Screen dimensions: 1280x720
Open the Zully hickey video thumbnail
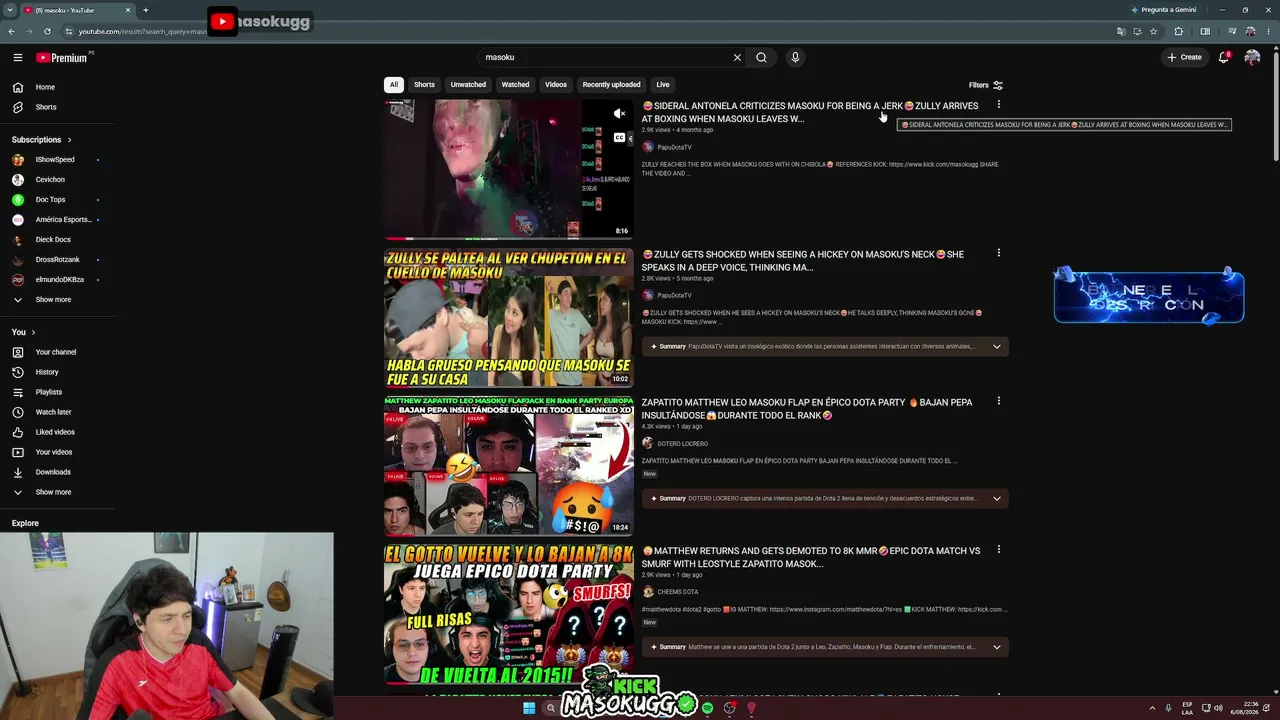(x=509, y=318)
